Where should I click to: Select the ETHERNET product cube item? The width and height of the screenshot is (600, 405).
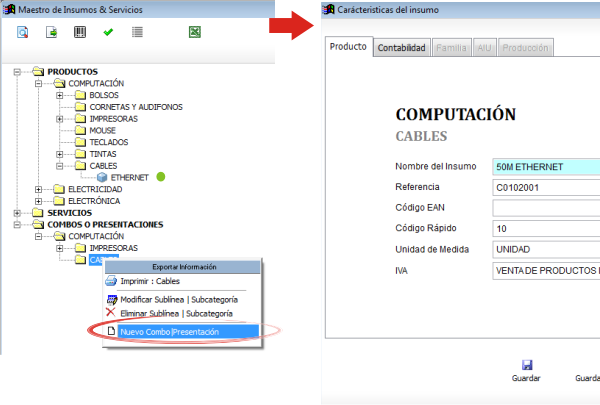tap(123, 178)
